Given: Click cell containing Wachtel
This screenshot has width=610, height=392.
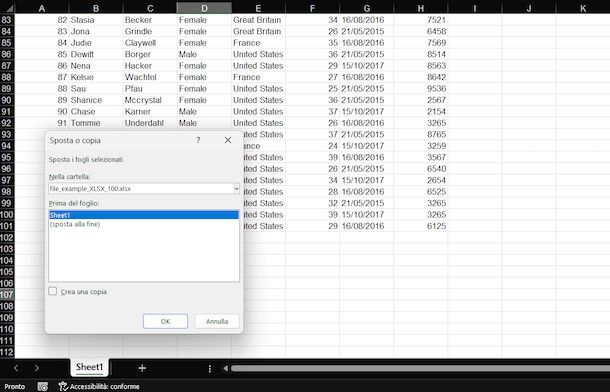Looking at the screenshot, I should coord(150,77).
